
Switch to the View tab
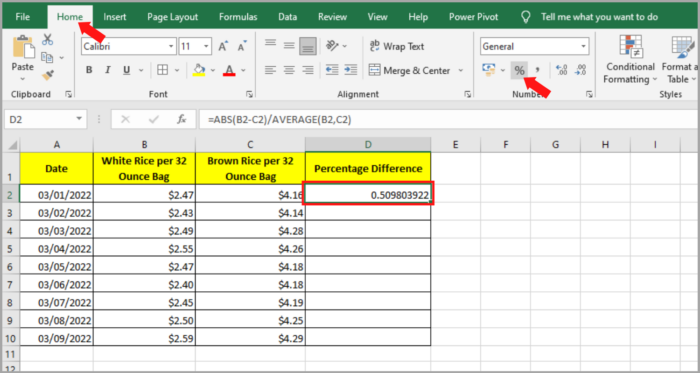coord(377,17)
